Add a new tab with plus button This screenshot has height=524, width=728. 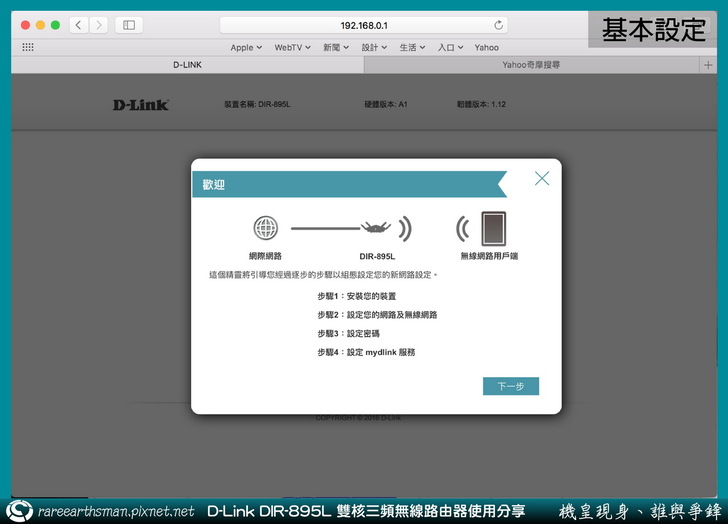pyautogui.click(x=708, y=64)
